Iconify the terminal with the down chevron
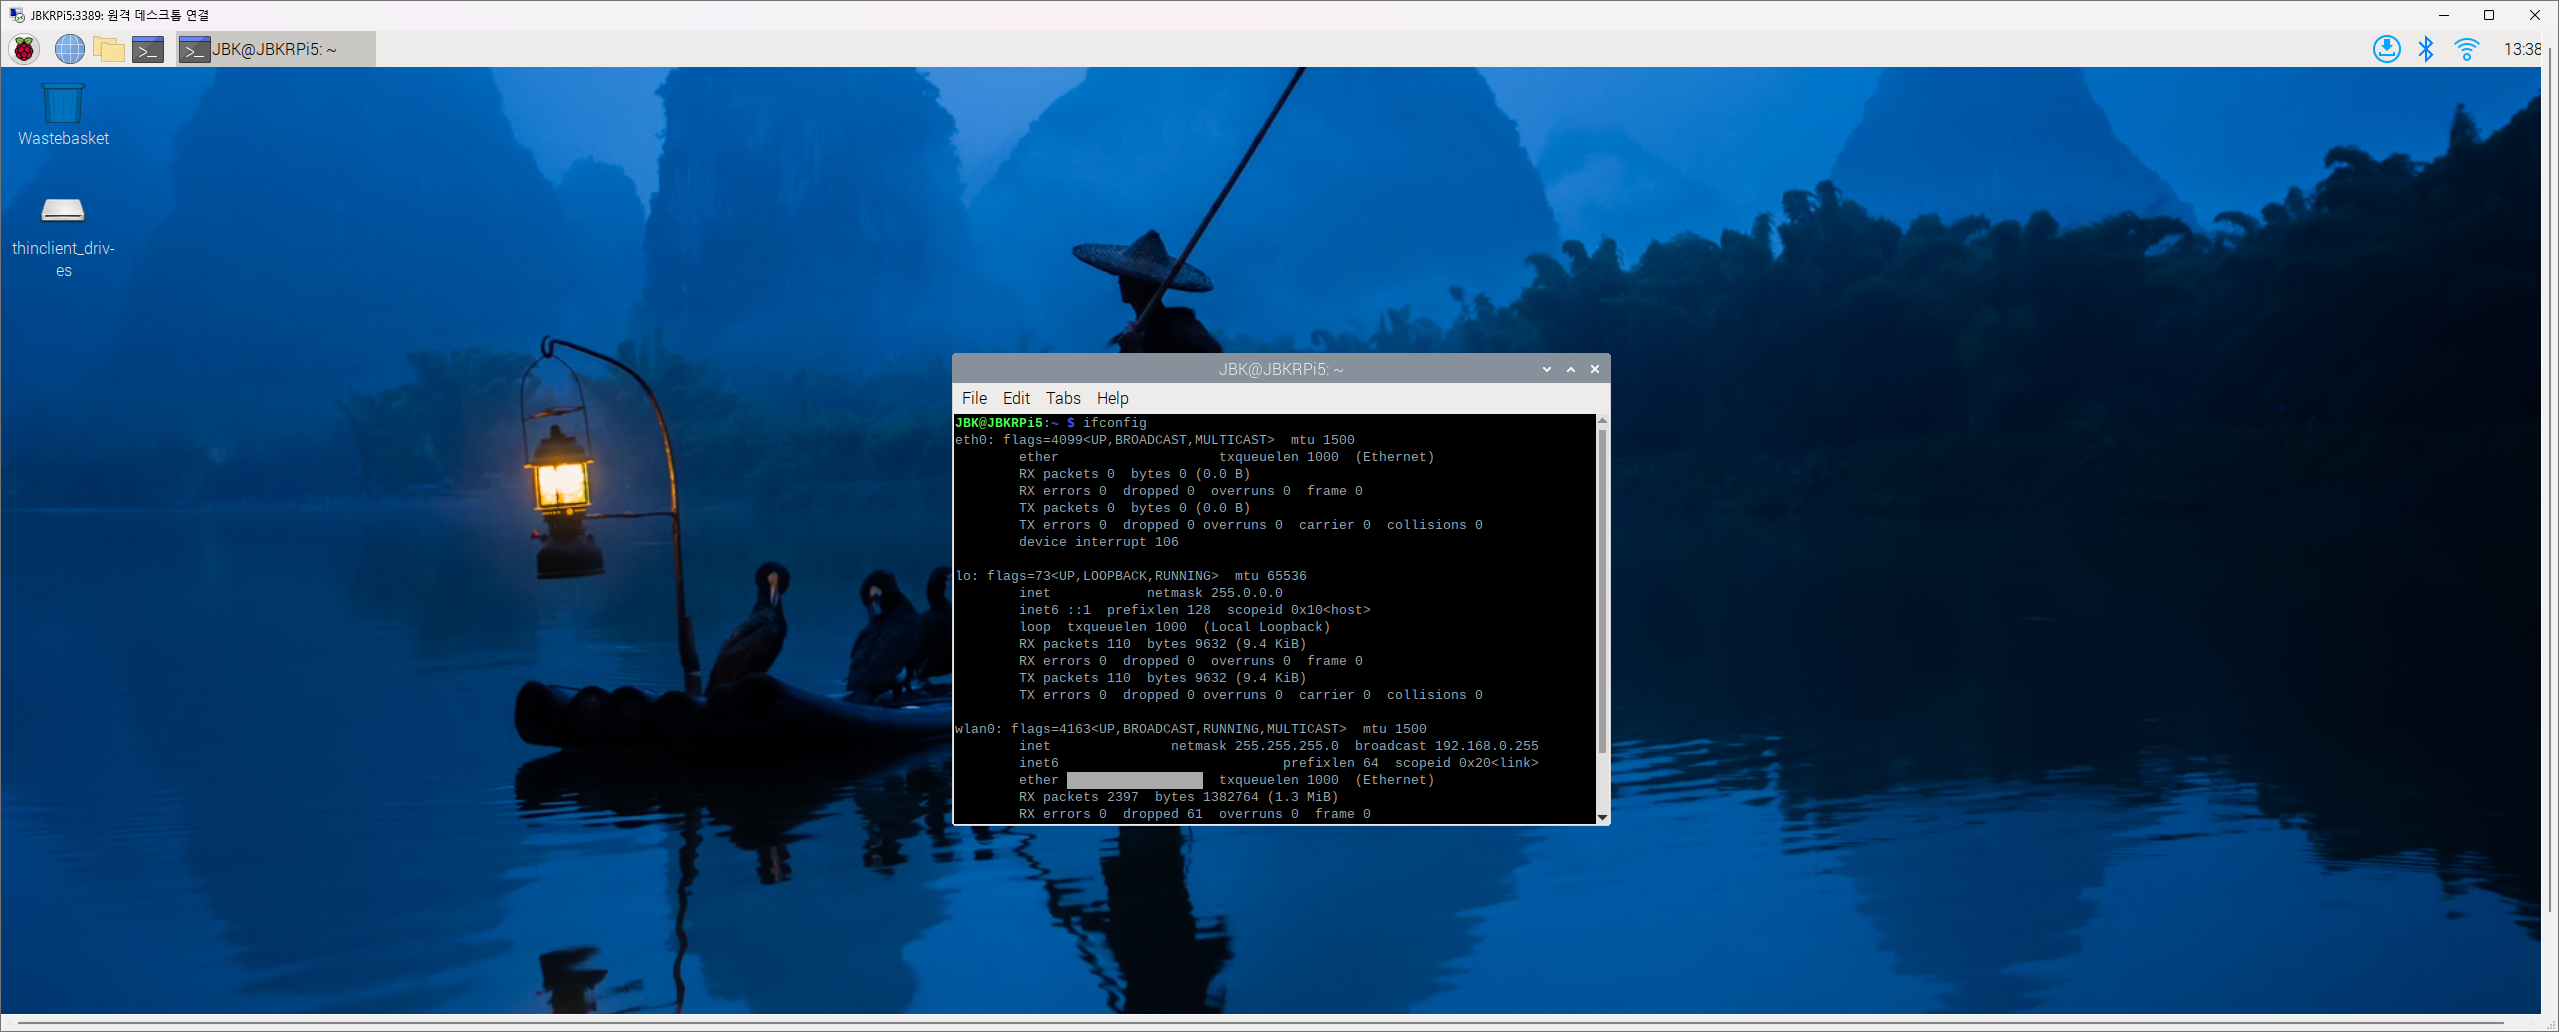2559x1032 pixels. (x=1546, y=369)
